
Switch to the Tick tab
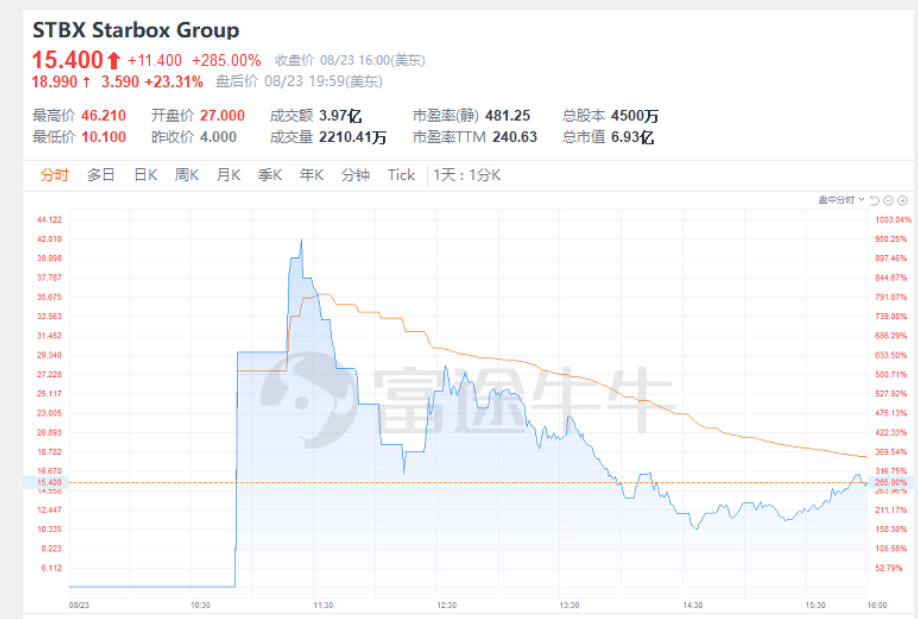pyautogui.click(x=401, y=175)
